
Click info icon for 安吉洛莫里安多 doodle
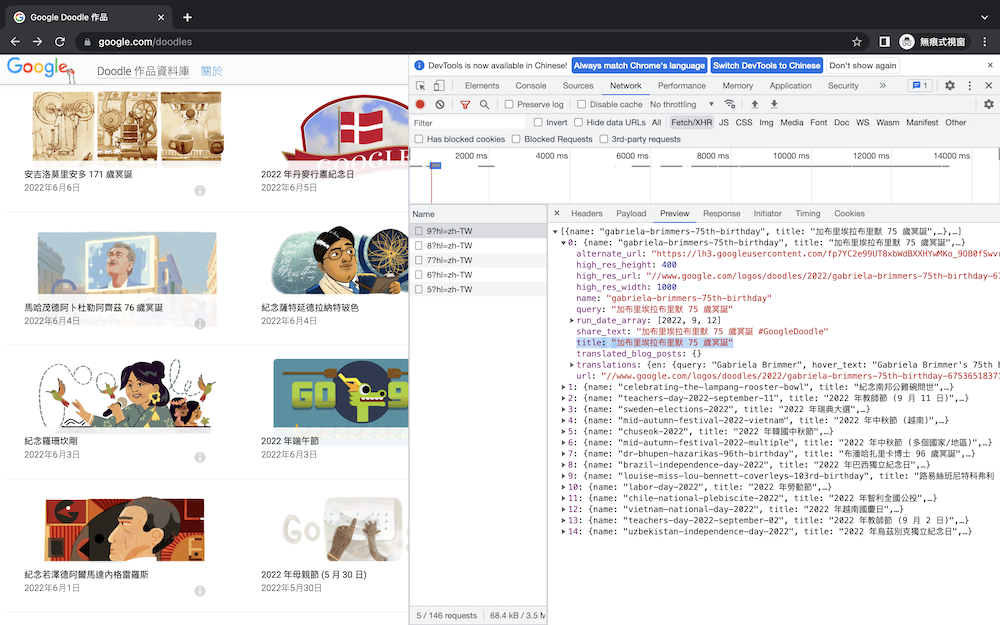pyautogui.click(x=200, y=191)
